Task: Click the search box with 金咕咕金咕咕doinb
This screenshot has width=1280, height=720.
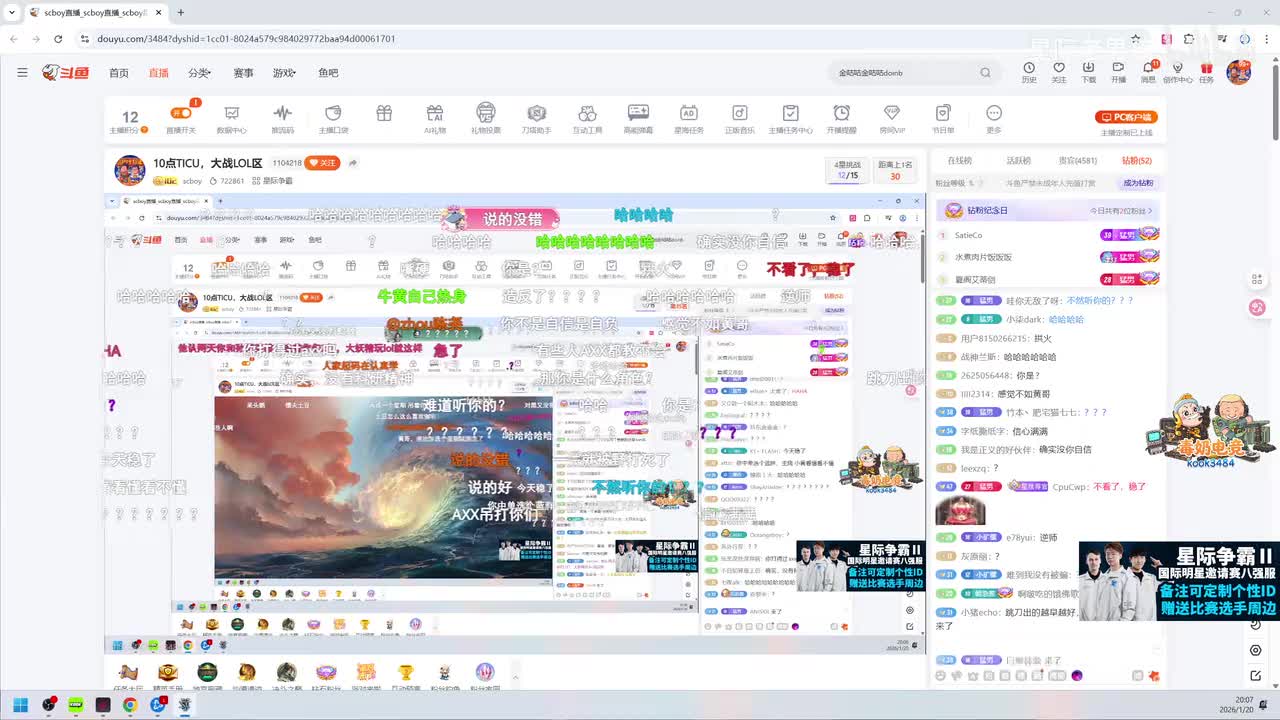Action: (x=915, y=72)
